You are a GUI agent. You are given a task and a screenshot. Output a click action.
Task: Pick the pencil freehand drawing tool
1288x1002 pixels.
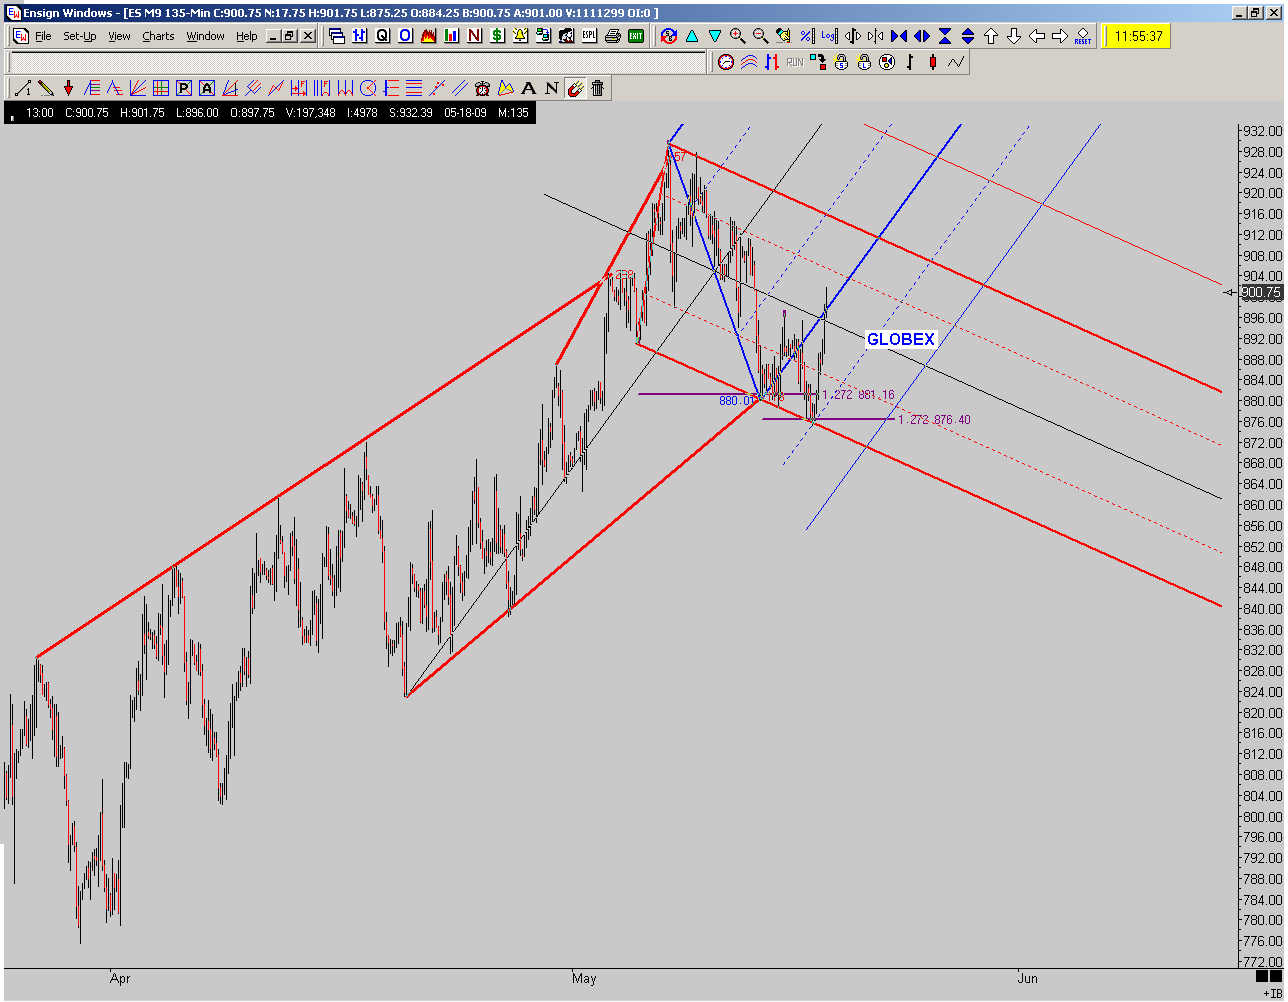(45, 88)
